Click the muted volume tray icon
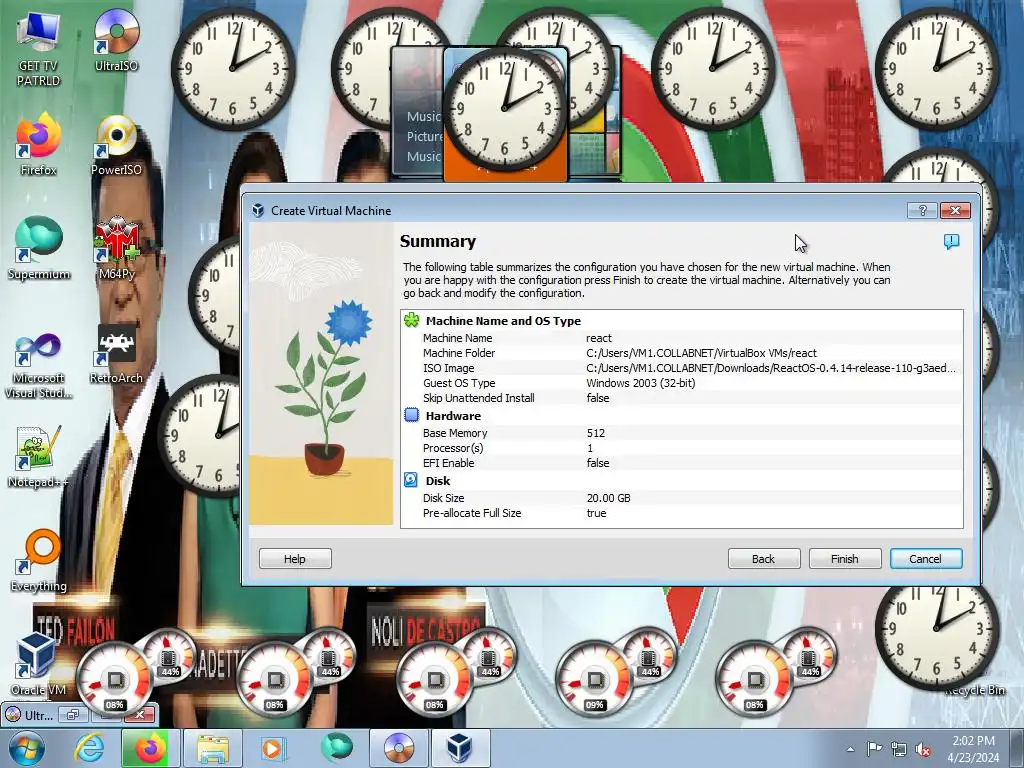The height and width of the screenshot is (768, 1024). (923, 749)
